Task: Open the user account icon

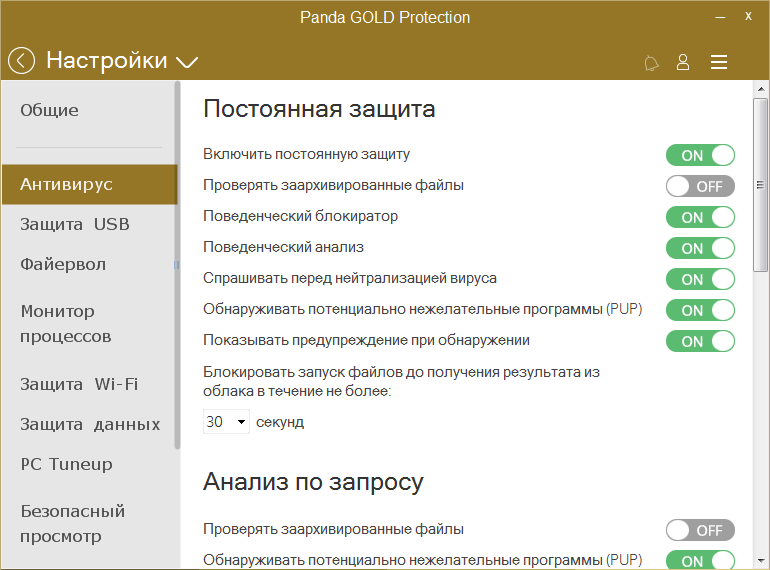Action: click(683, 62)
